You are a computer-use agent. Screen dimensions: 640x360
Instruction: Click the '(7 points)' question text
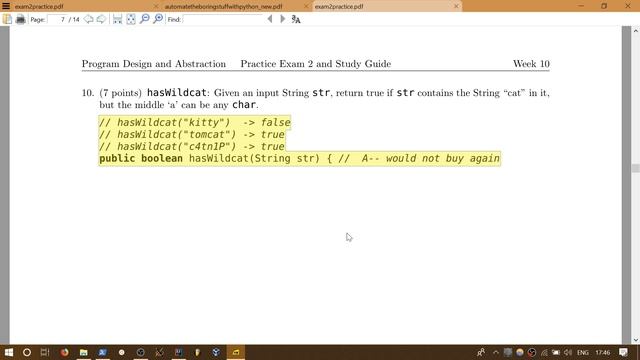coord(120,93)
